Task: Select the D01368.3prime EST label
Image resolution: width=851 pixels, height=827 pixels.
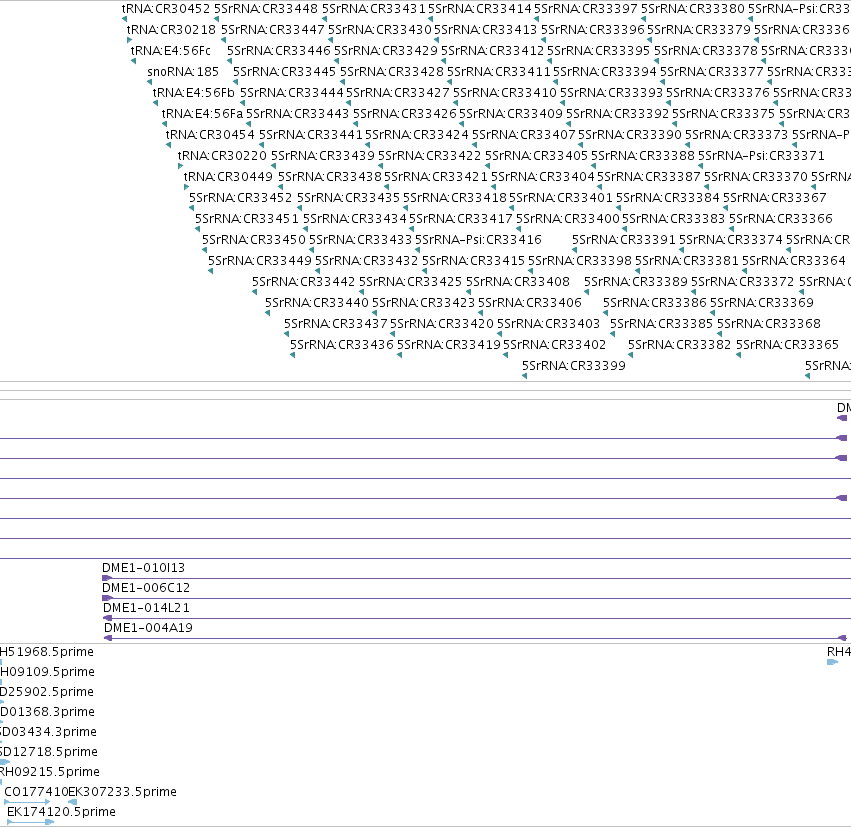Action: pyautogui.click(x=47, y=711)
